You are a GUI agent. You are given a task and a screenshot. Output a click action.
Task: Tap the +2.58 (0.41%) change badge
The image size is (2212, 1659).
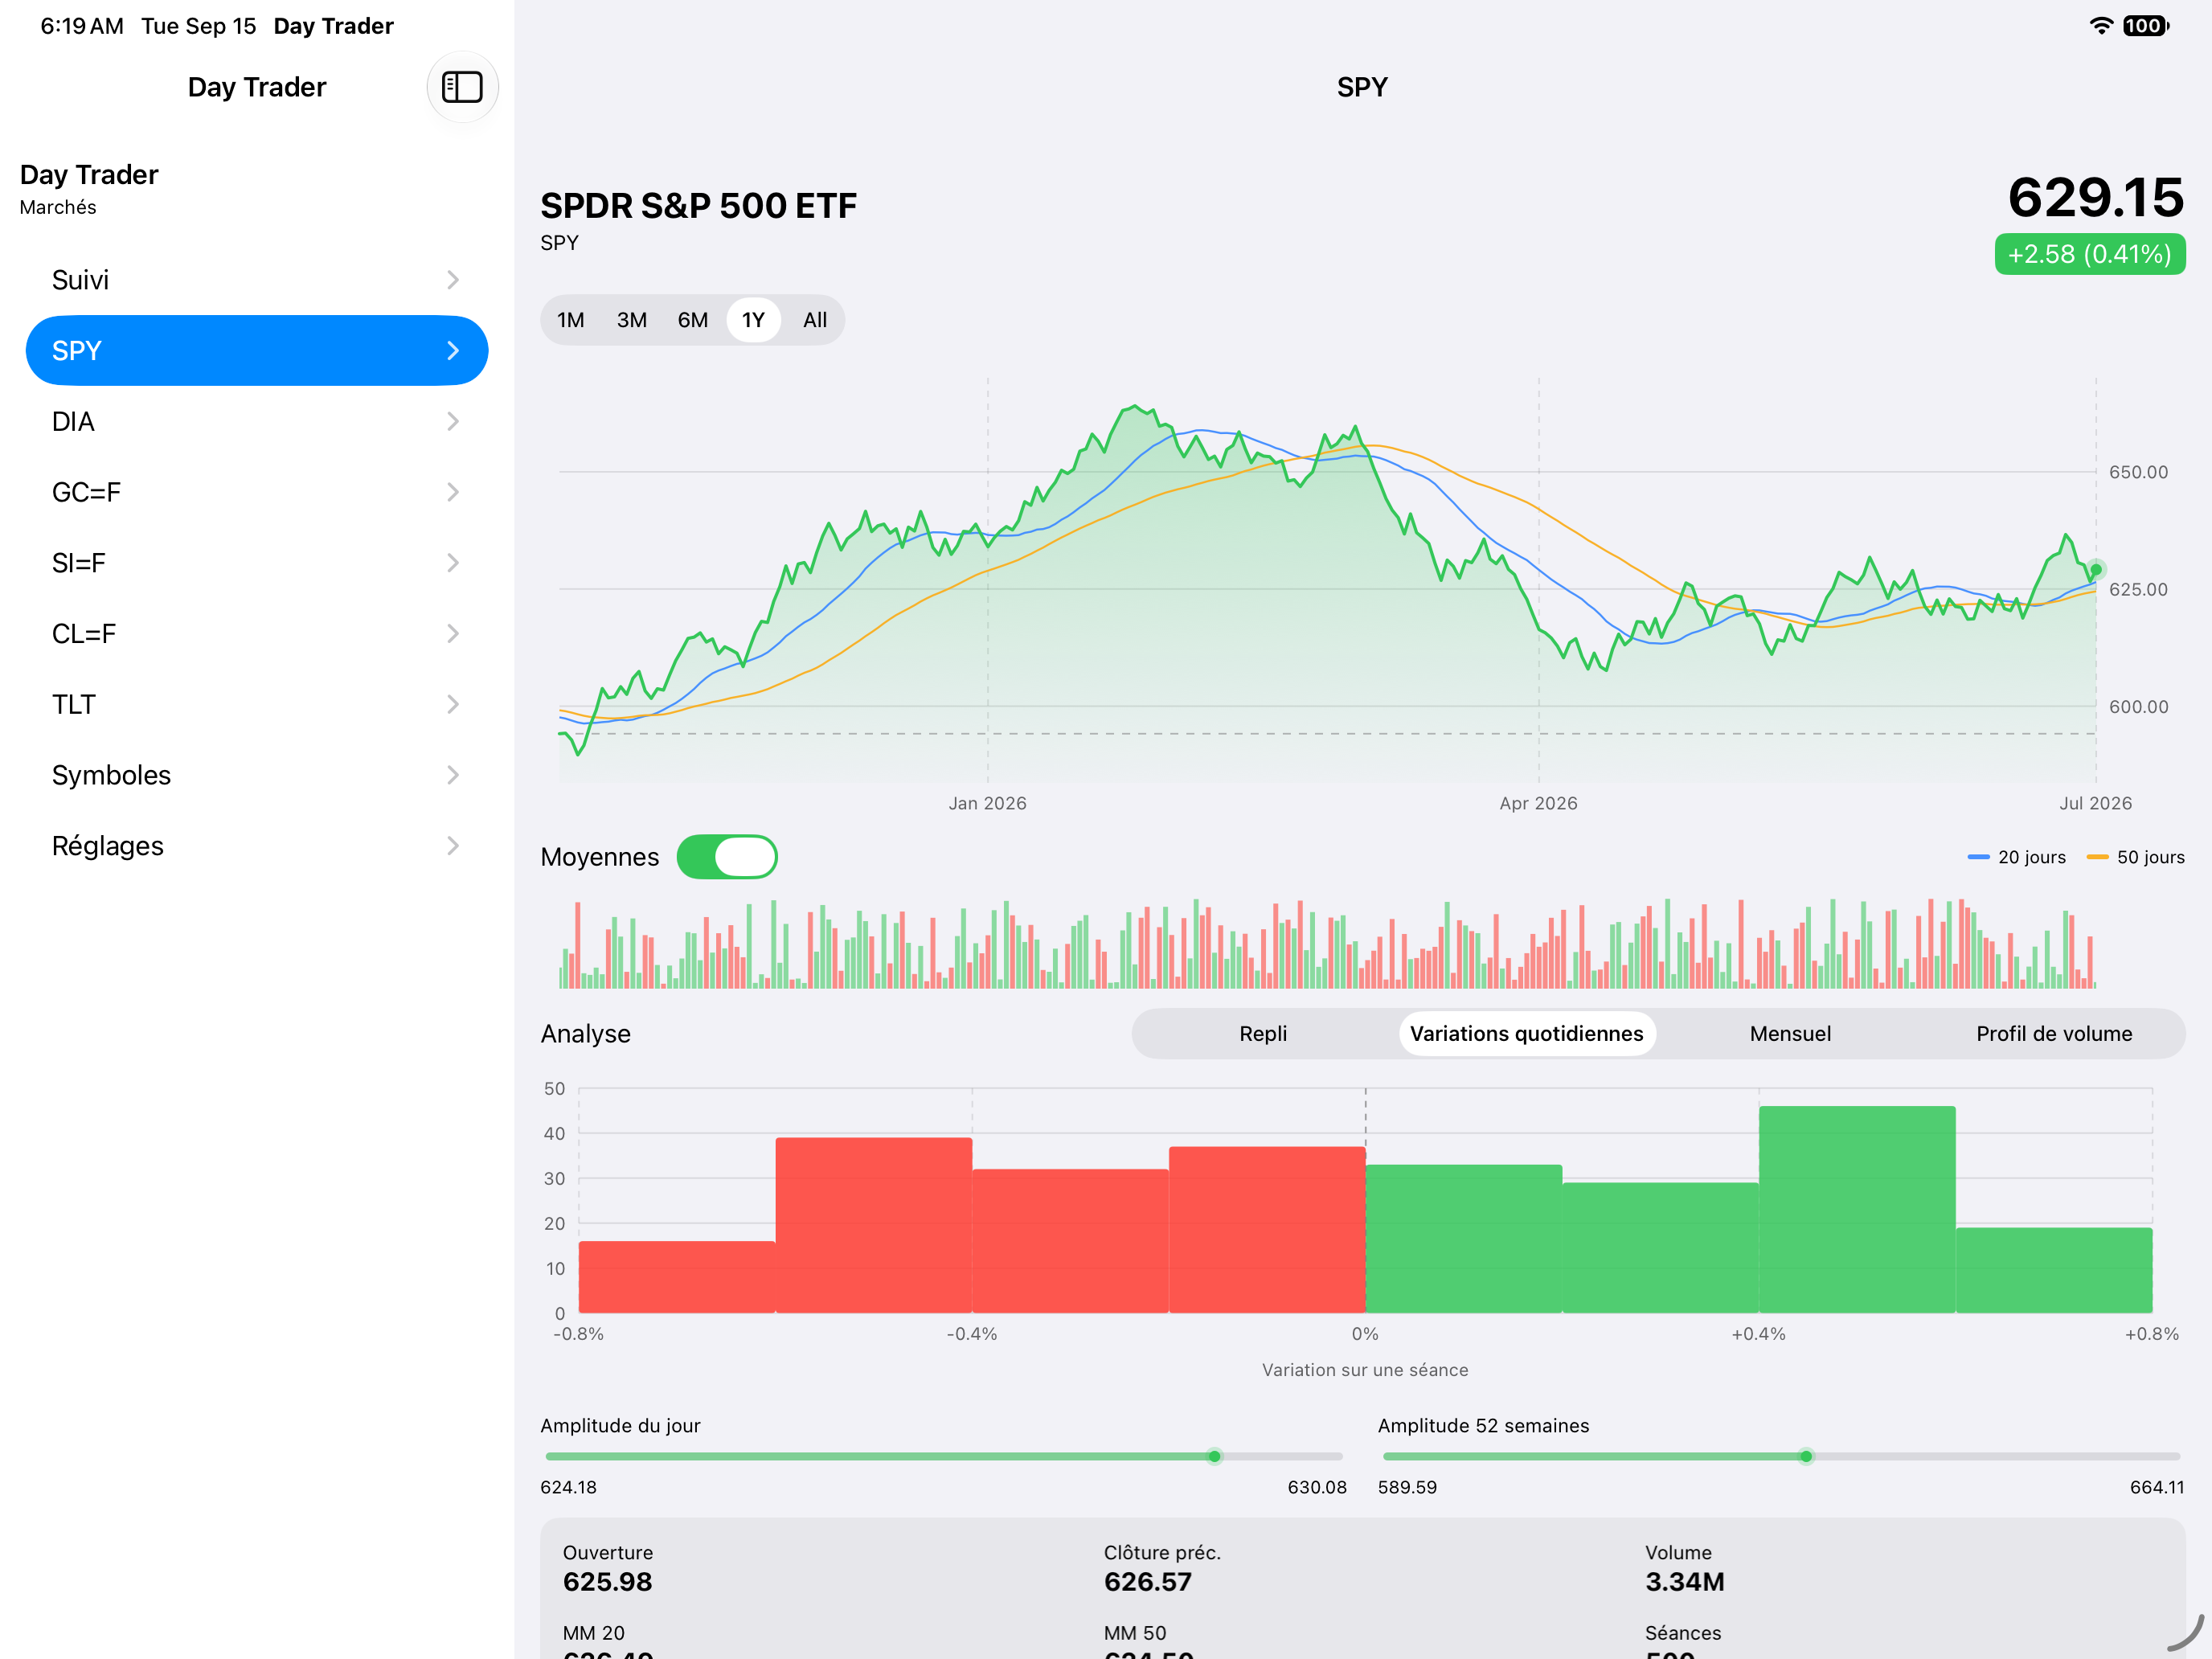(x=2090, y=254)
